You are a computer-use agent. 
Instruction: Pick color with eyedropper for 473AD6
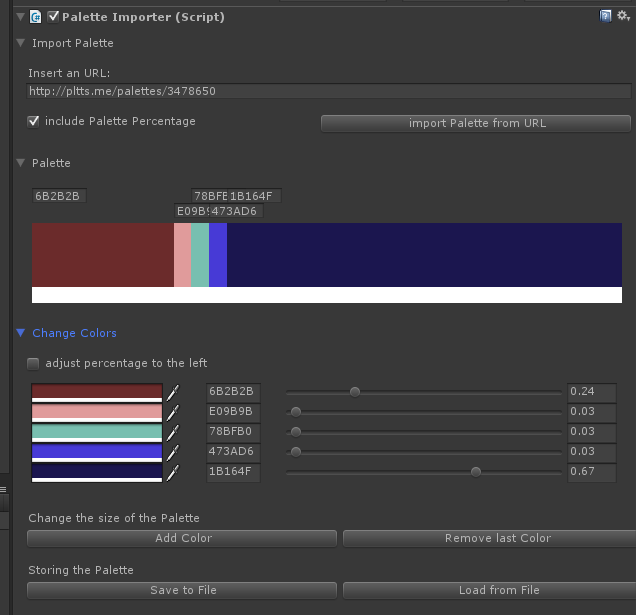point(173,452)
